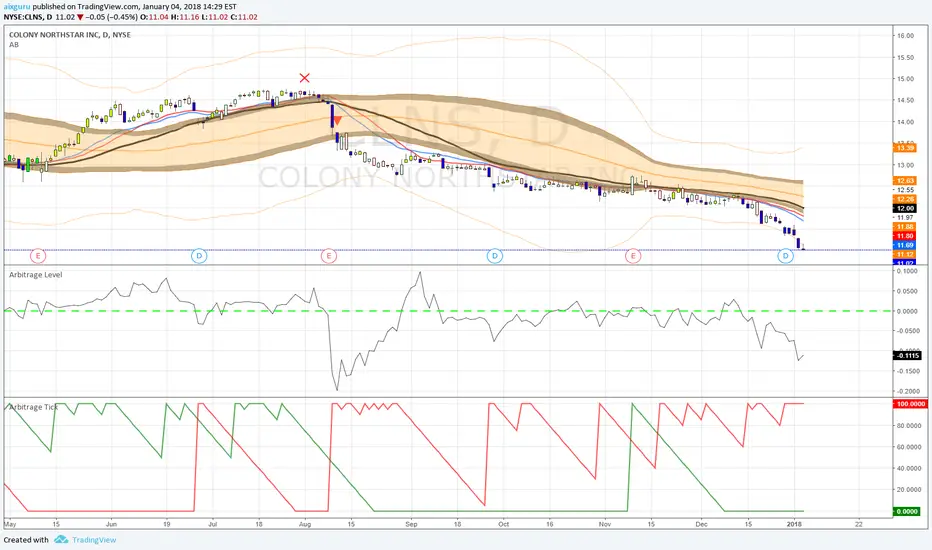The width and height of the screenshot is (932, 550).
Task: Open the earnings E marker near May
Action: pyautogui.click(x=37, y=256)
